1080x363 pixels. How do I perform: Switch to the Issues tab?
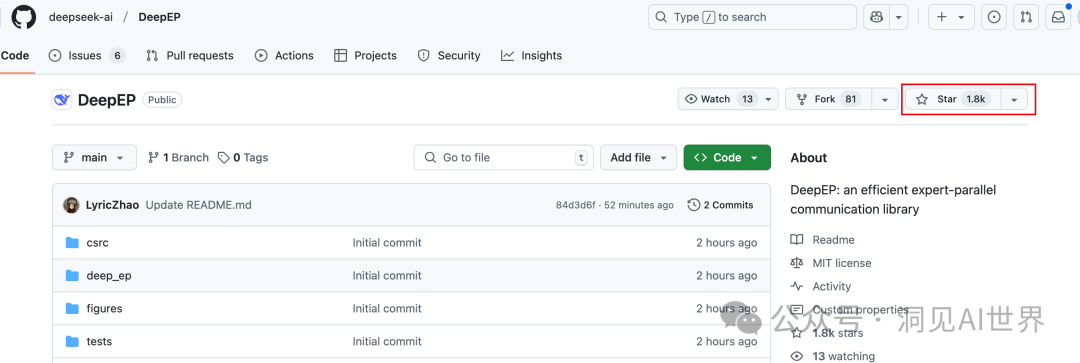[x=87, y=56]
